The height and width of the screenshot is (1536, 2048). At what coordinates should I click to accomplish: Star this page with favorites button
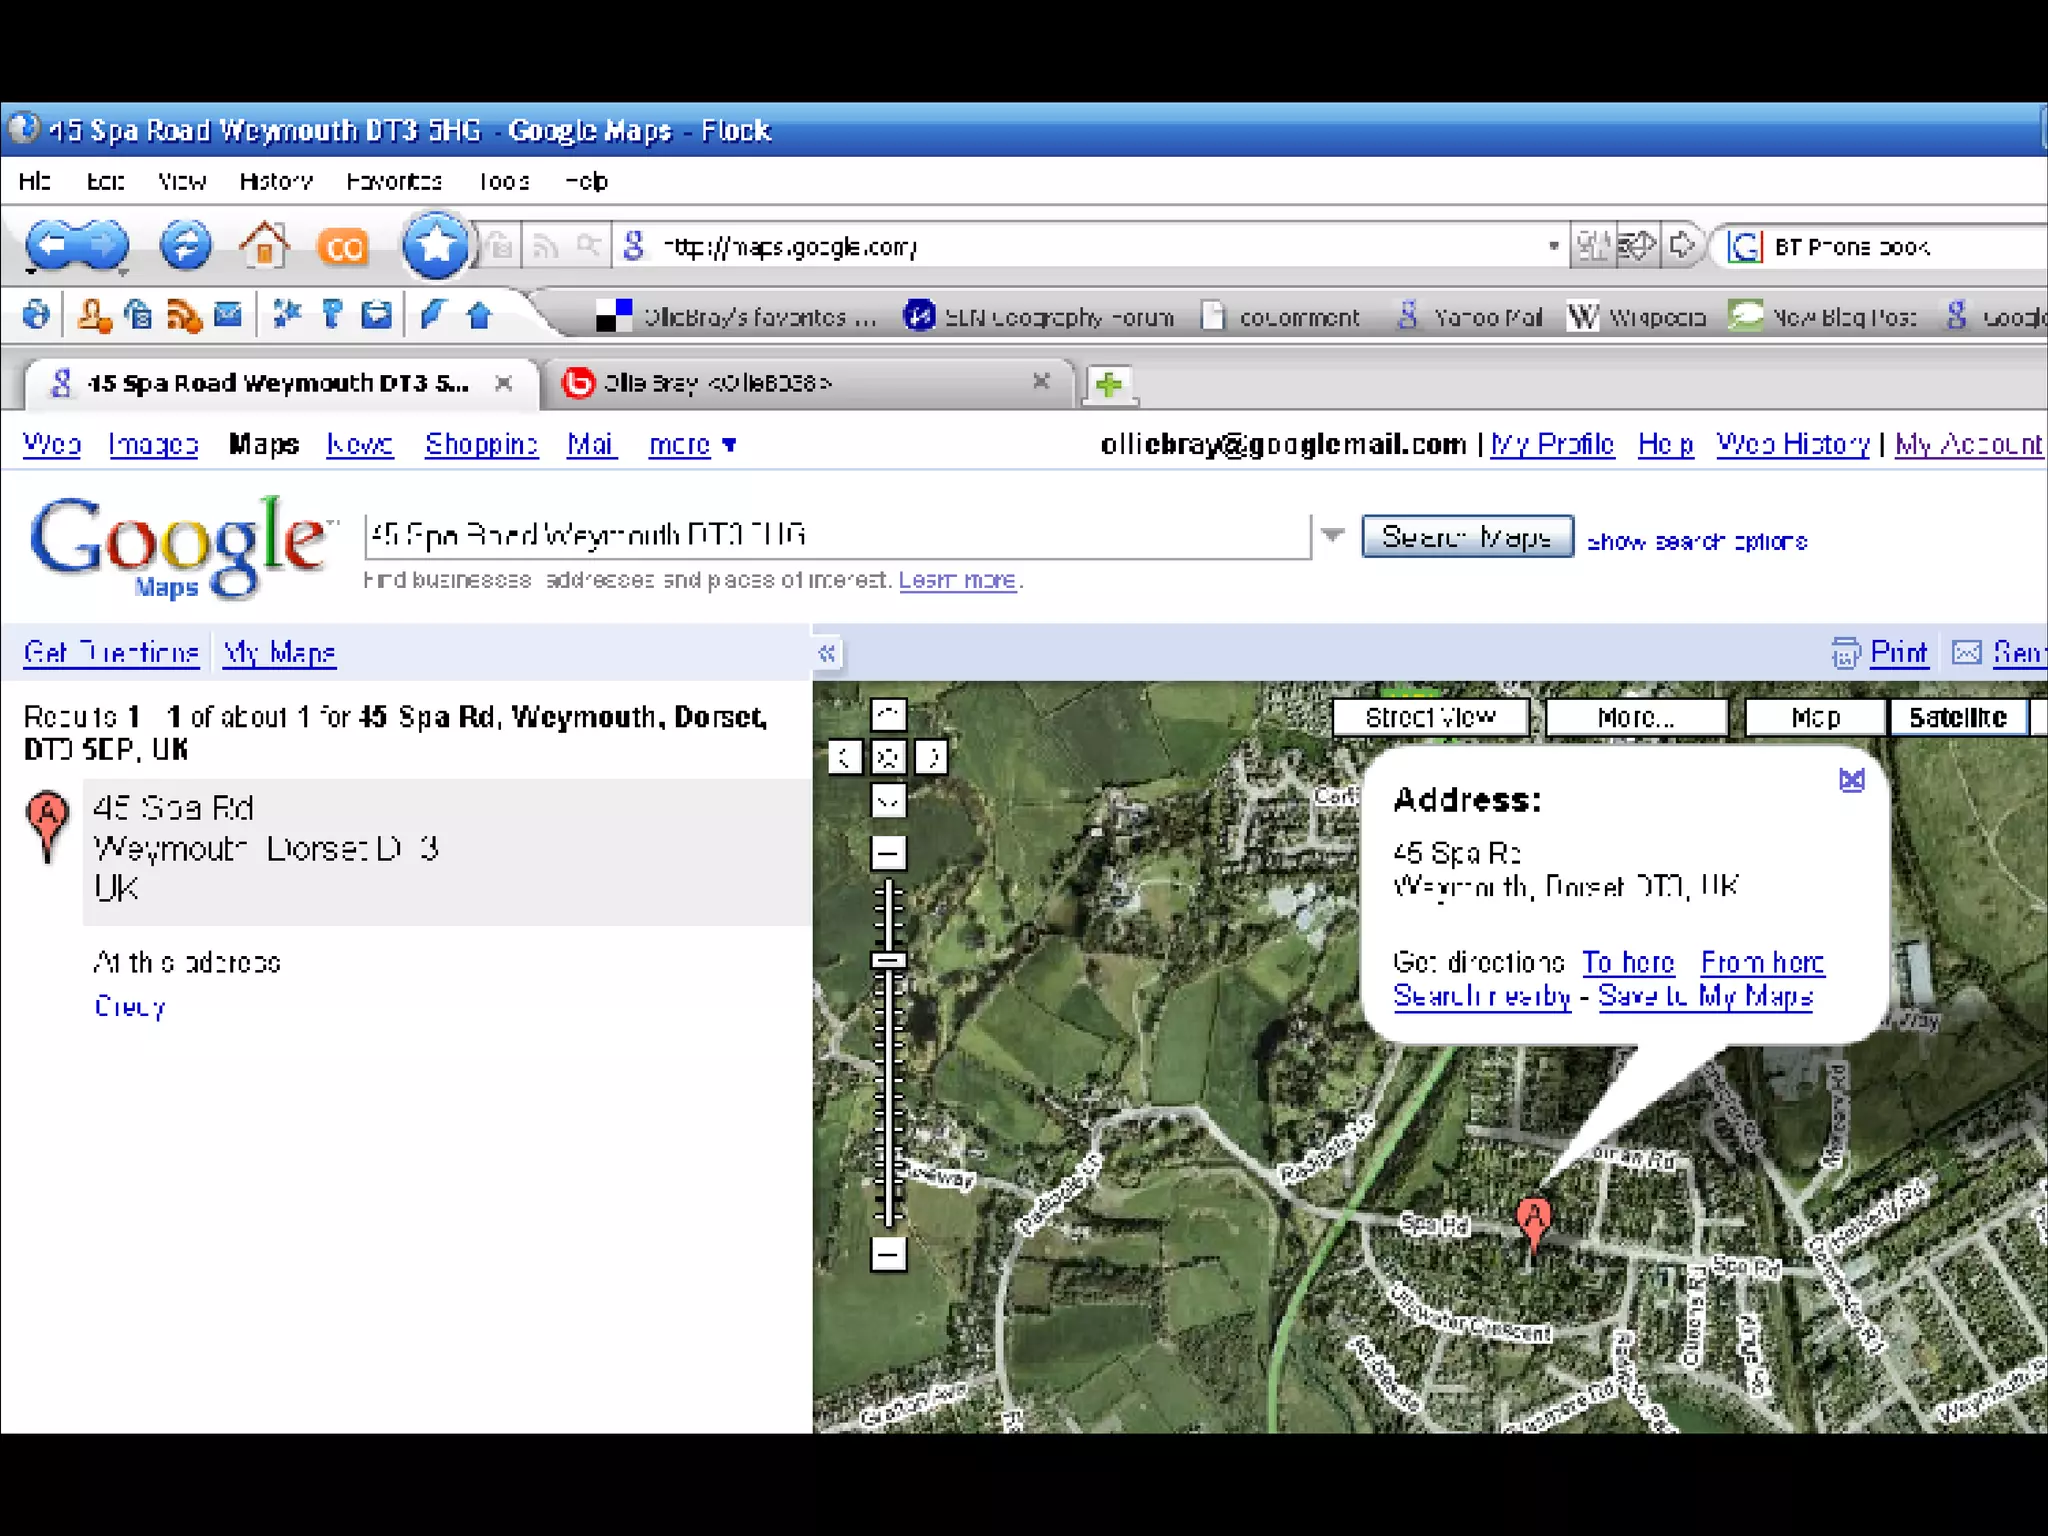point(435,246)
